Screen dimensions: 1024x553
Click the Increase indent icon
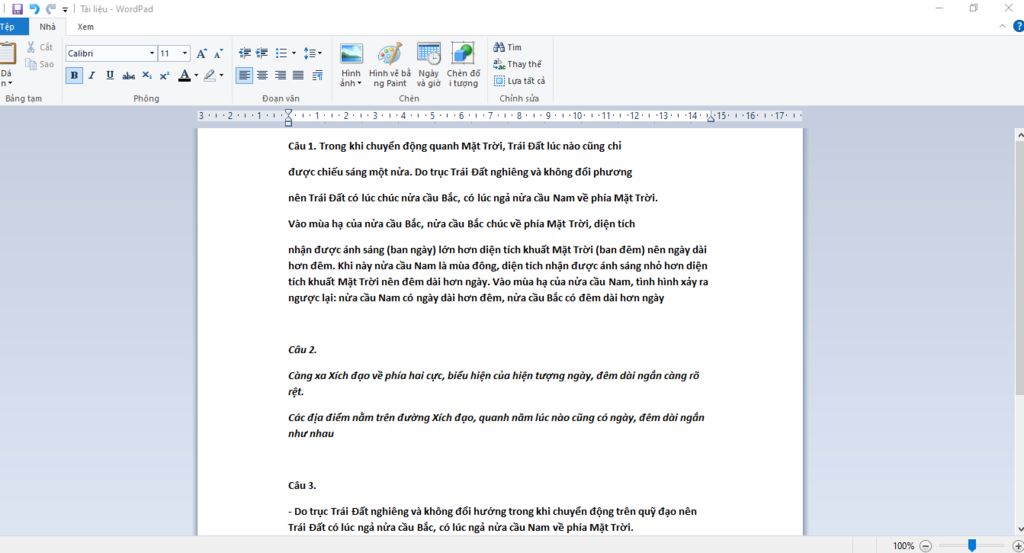click(262, 54)
